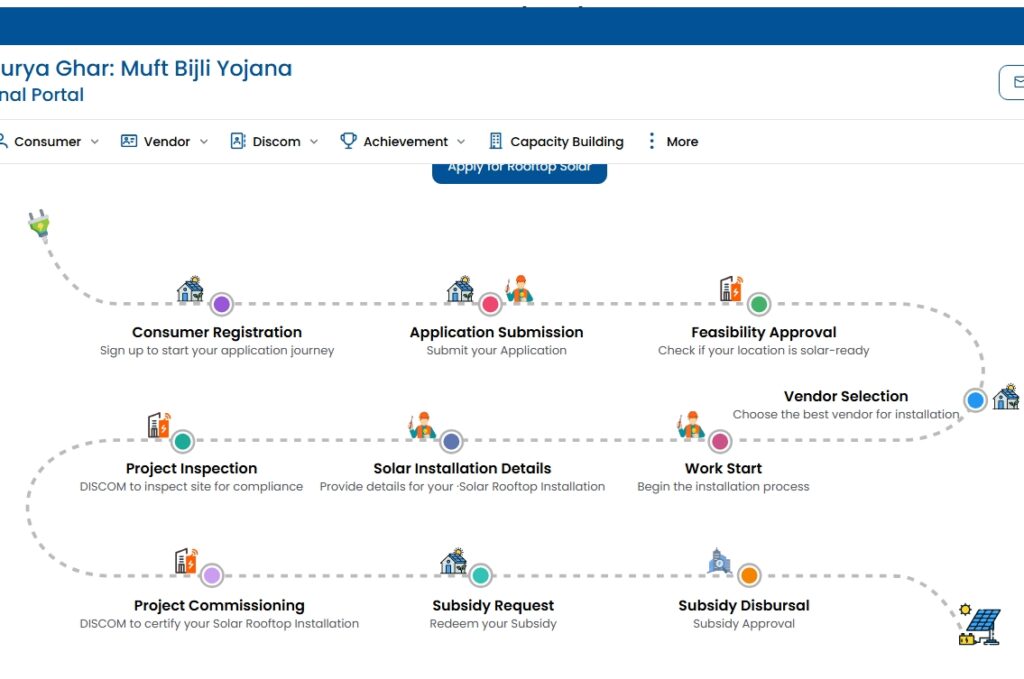Screen dimensions: 1024x679
Task: Open the More options menu
Action: point(672,142)
